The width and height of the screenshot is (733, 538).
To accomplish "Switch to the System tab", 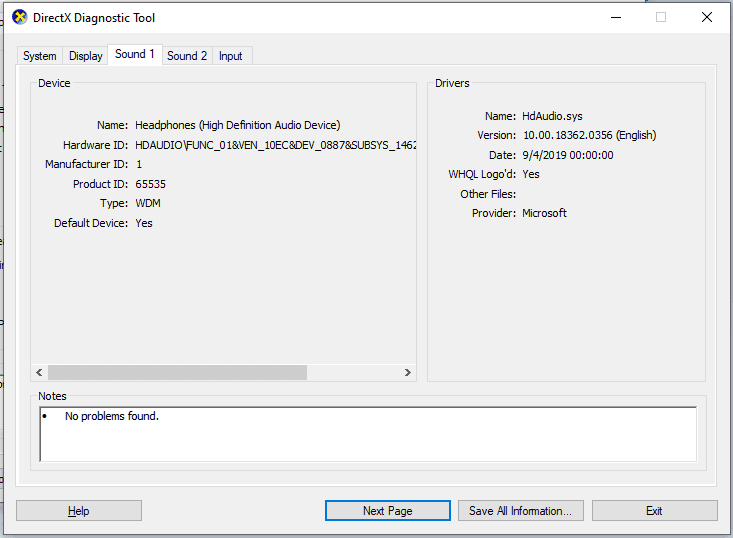I will (40, 56).
